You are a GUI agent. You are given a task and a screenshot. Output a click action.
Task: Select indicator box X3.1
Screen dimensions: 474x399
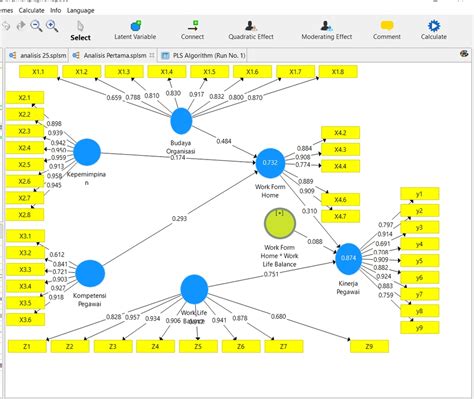25,236
